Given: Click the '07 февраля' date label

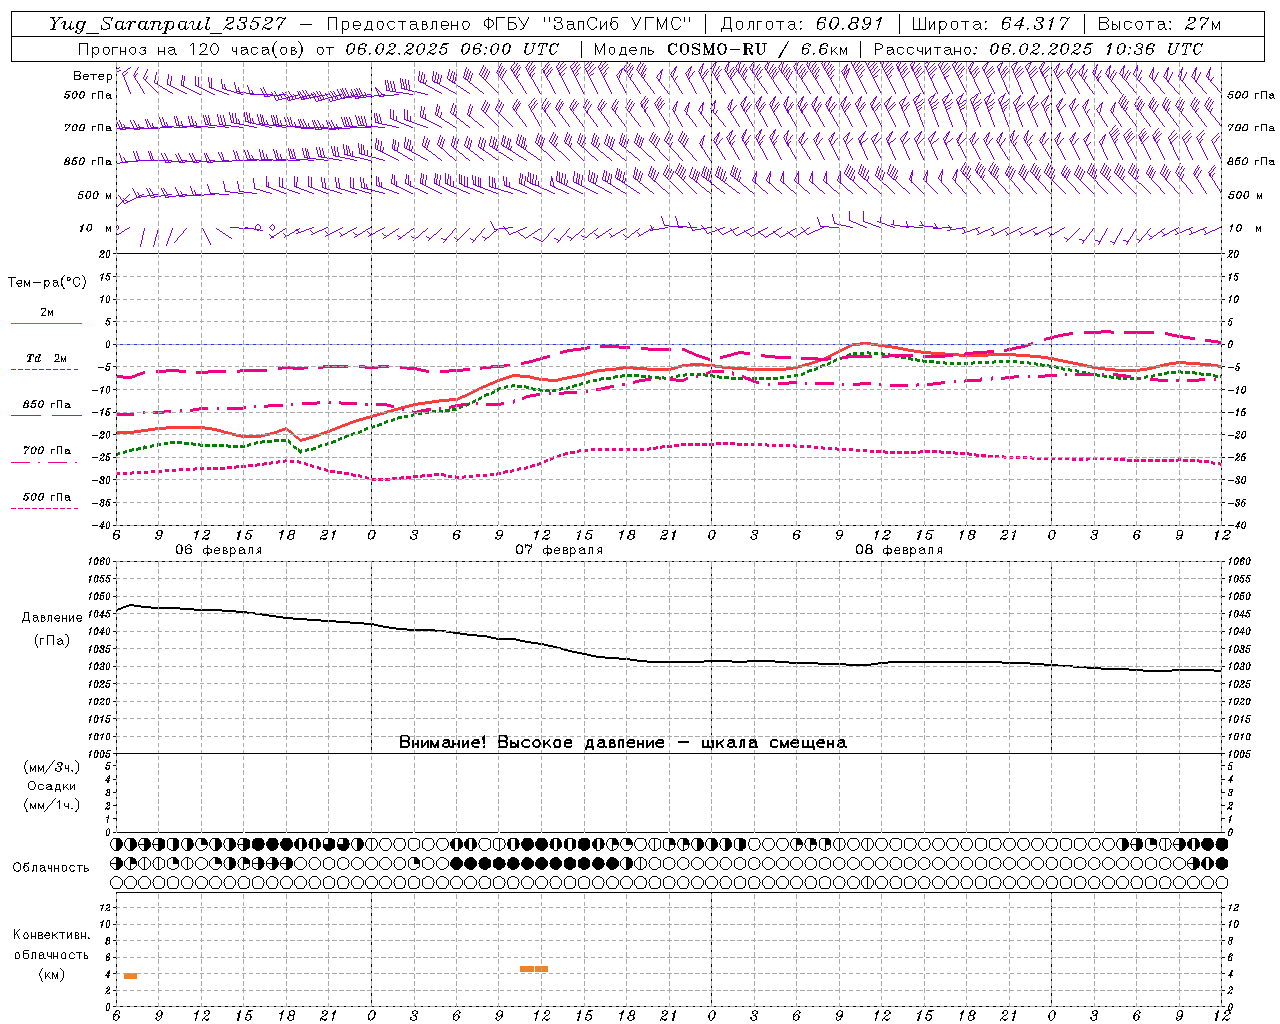Looking at the screenshot, I should pyautogui.click(x=559, y=550).
